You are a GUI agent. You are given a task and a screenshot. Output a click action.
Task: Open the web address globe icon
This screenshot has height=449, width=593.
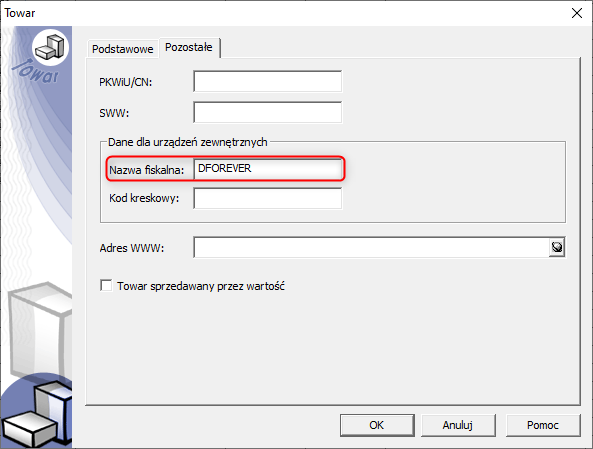coord(557,247)
